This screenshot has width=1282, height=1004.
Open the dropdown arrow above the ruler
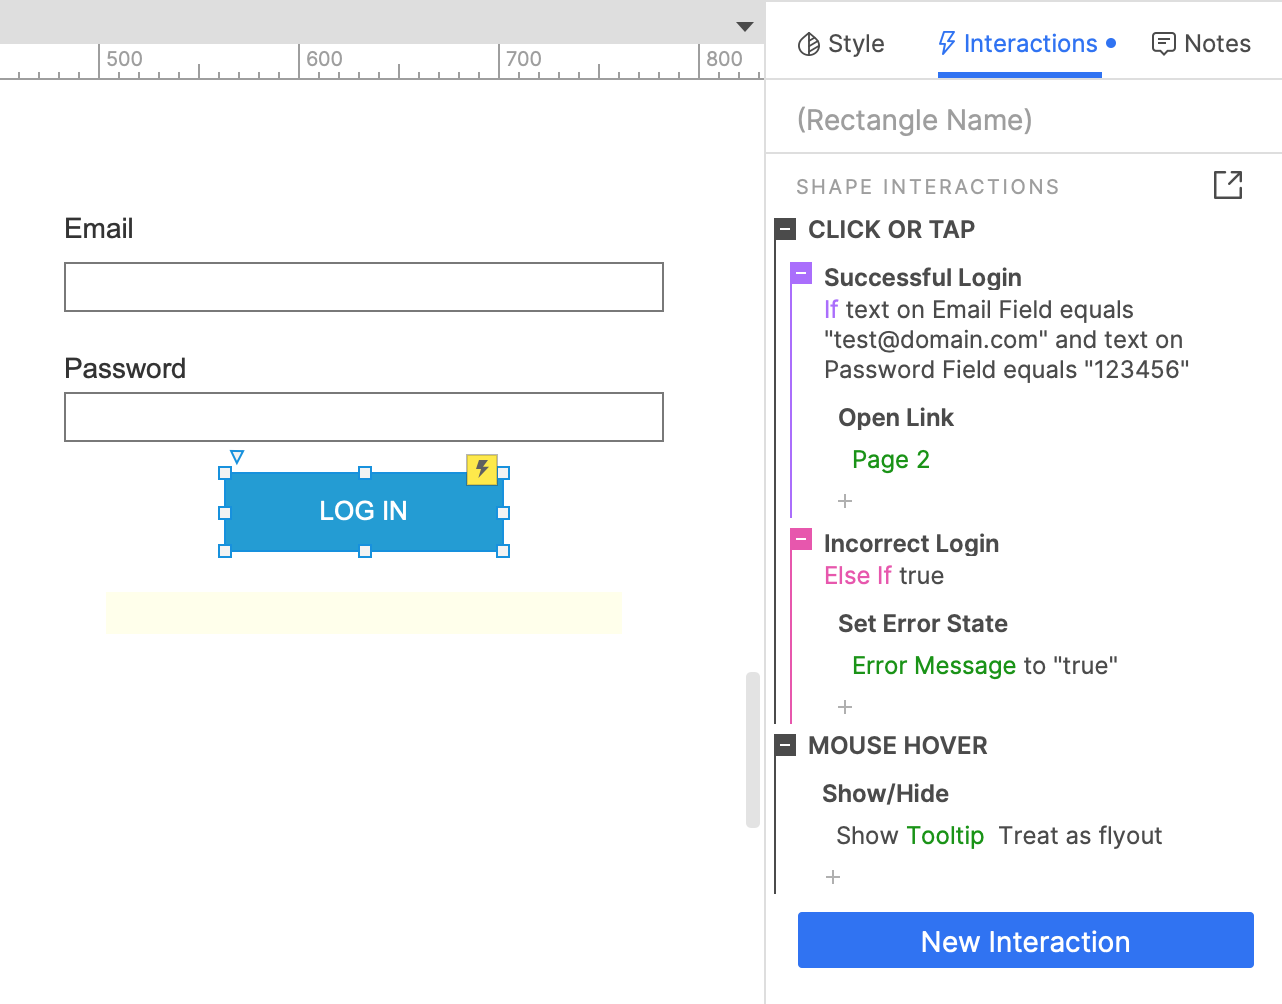[x=744, y=26]
